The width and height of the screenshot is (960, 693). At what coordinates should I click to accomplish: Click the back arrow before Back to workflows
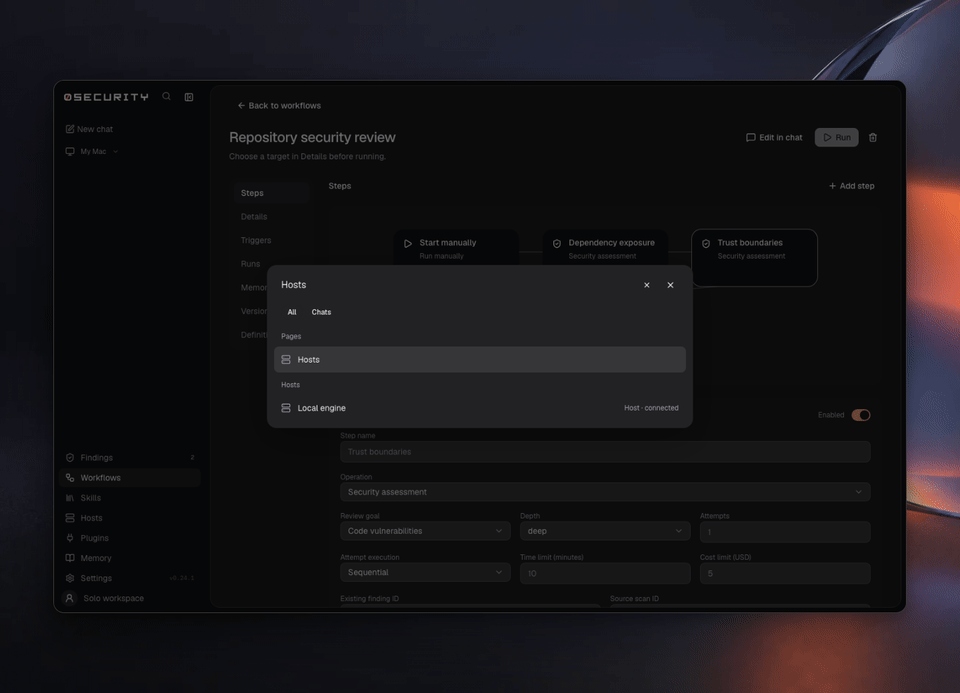pos(241,105)
